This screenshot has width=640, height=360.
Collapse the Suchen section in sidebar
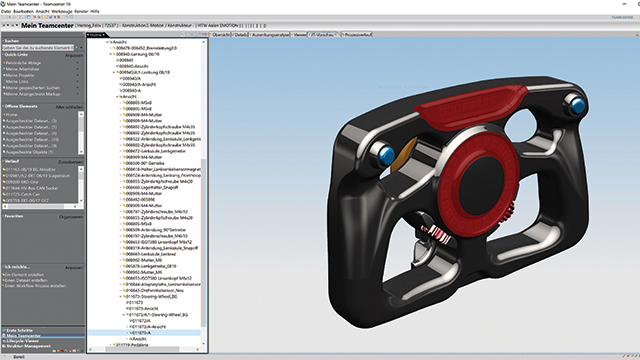coord(3,41)
